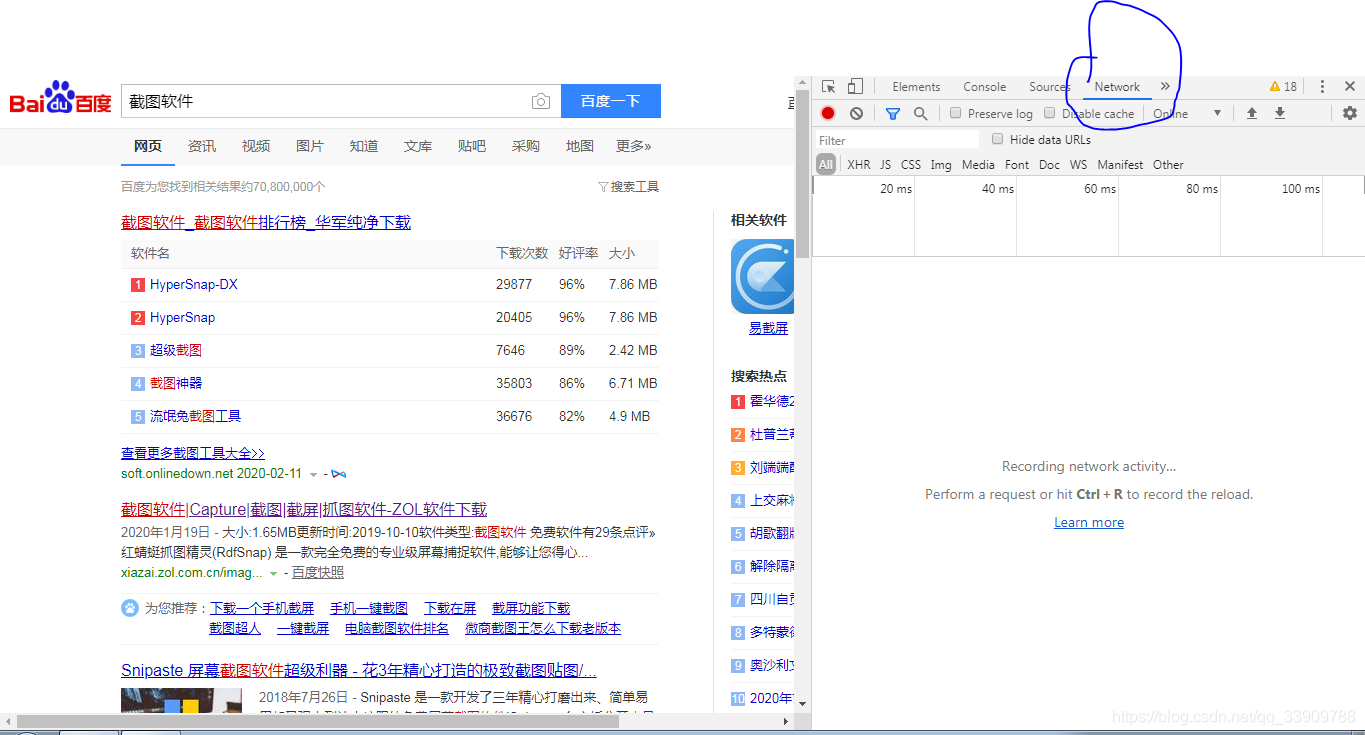Enable Disable cache checkbox

pyautogui.click(x=1049, y=113)
